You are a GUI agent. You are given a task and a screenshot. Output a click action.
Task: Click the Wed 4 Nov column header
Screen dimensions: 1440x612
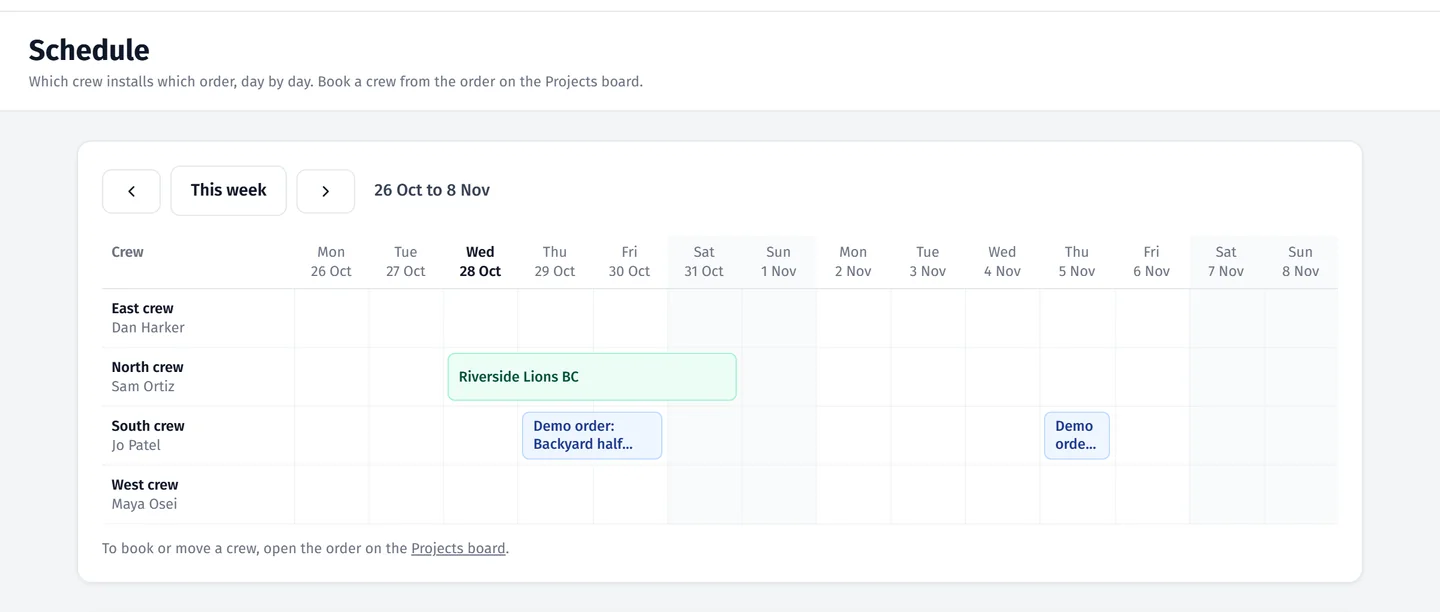pos(1002,262)
